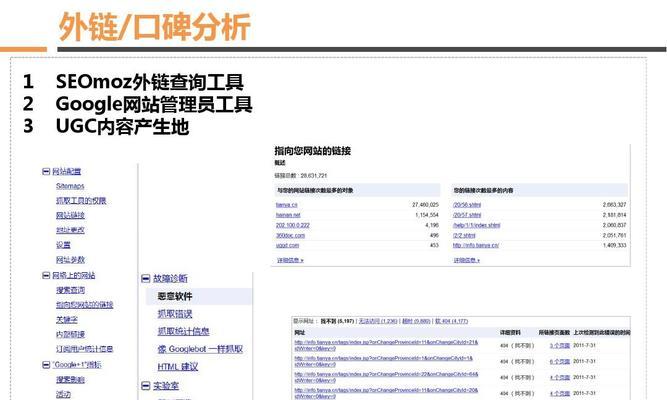Click the link count 27,460,025
Viewport: 667px width, 400px height.
tap(425, 205)
